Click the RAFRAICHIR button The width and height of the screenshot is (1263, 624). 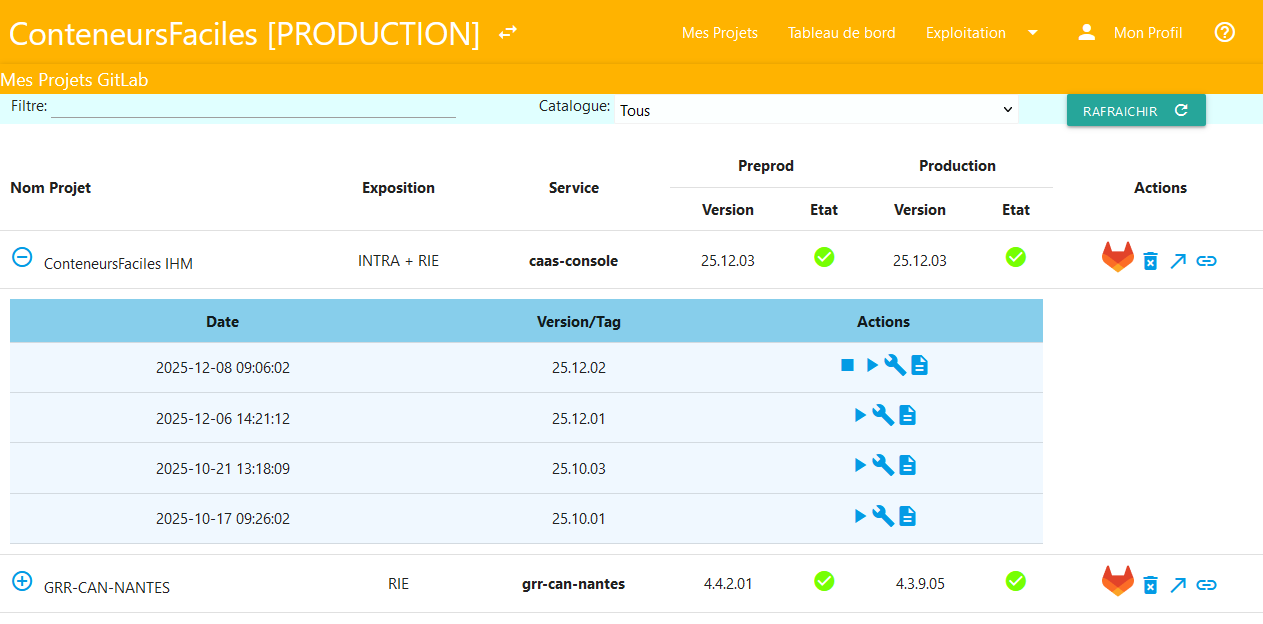[1136, 110]
